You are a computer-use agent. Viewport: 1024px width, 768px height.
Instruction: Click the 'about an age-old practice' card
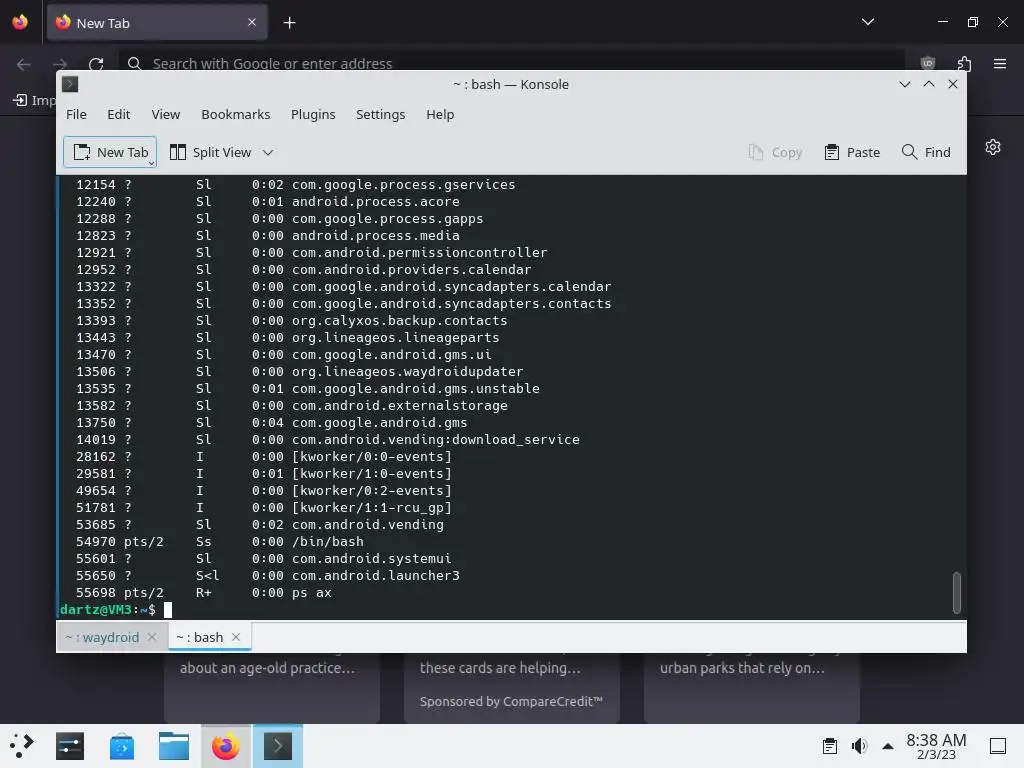[272, 687]
